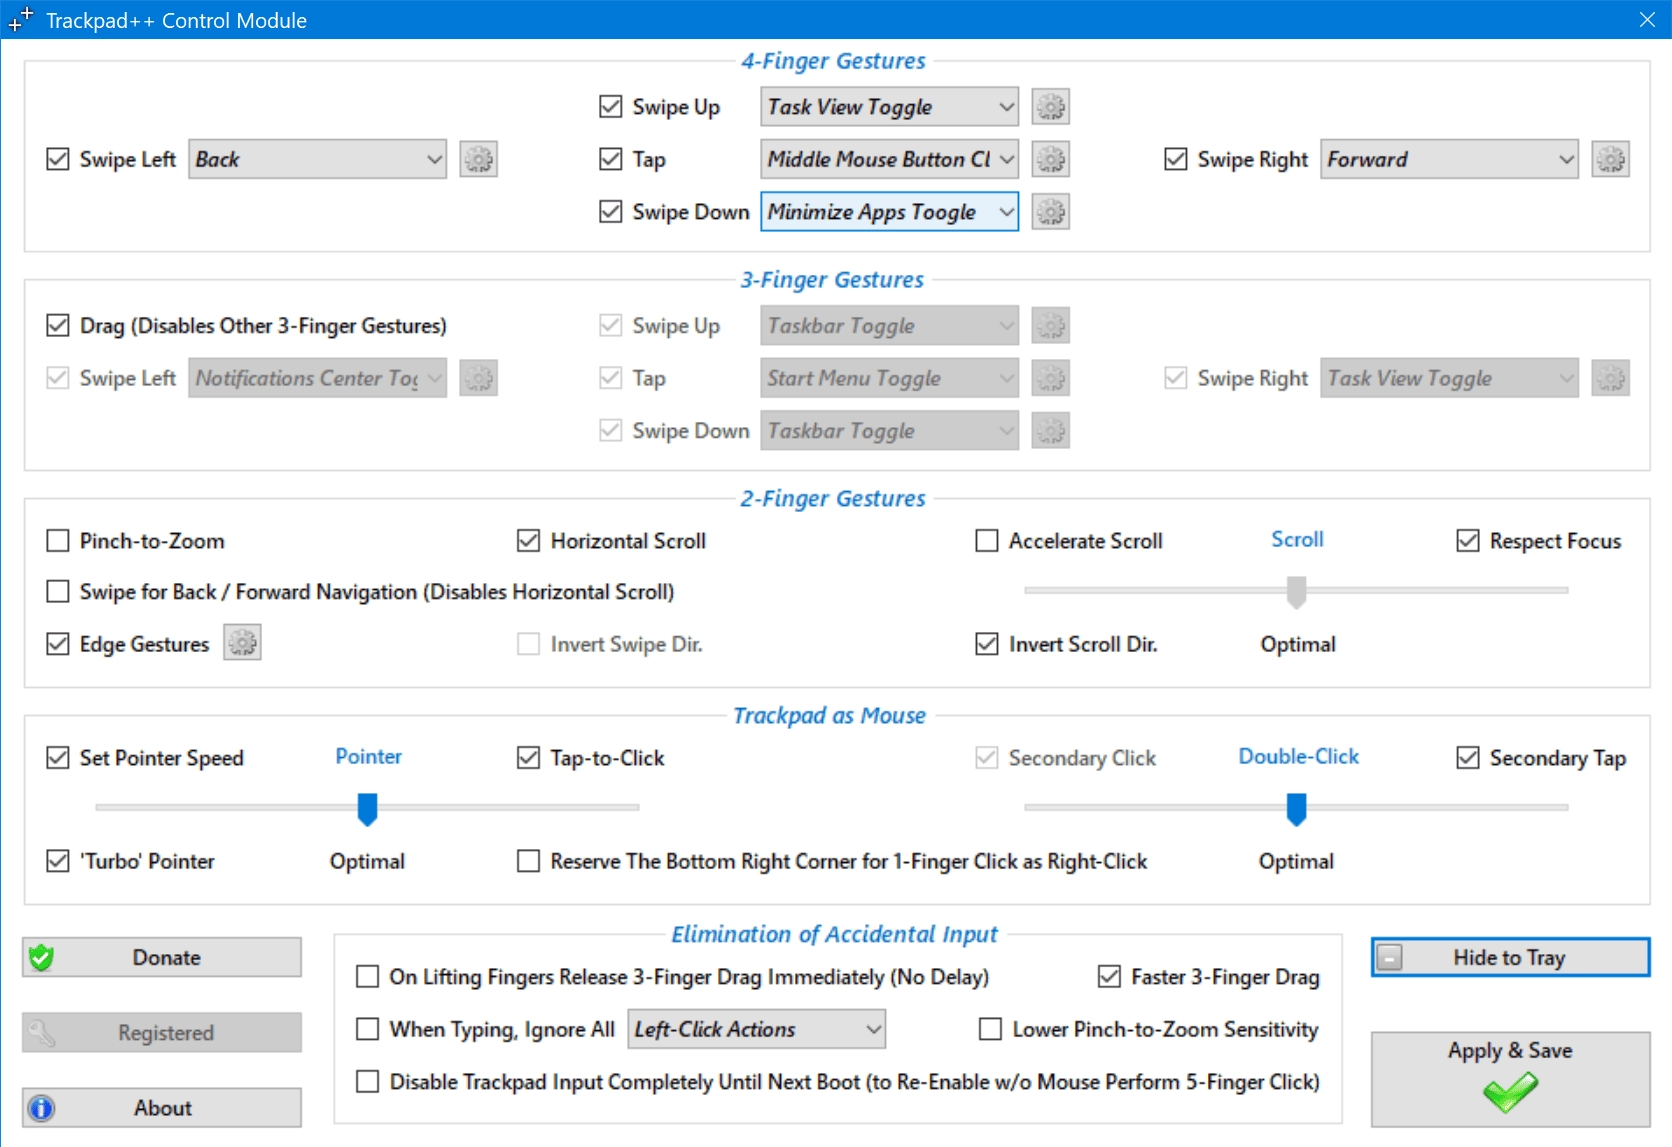Enable Reserve Bottom Right Corner for Right-Click
This screenshot has width=1672, height=1147.
[x=528, y=861]
